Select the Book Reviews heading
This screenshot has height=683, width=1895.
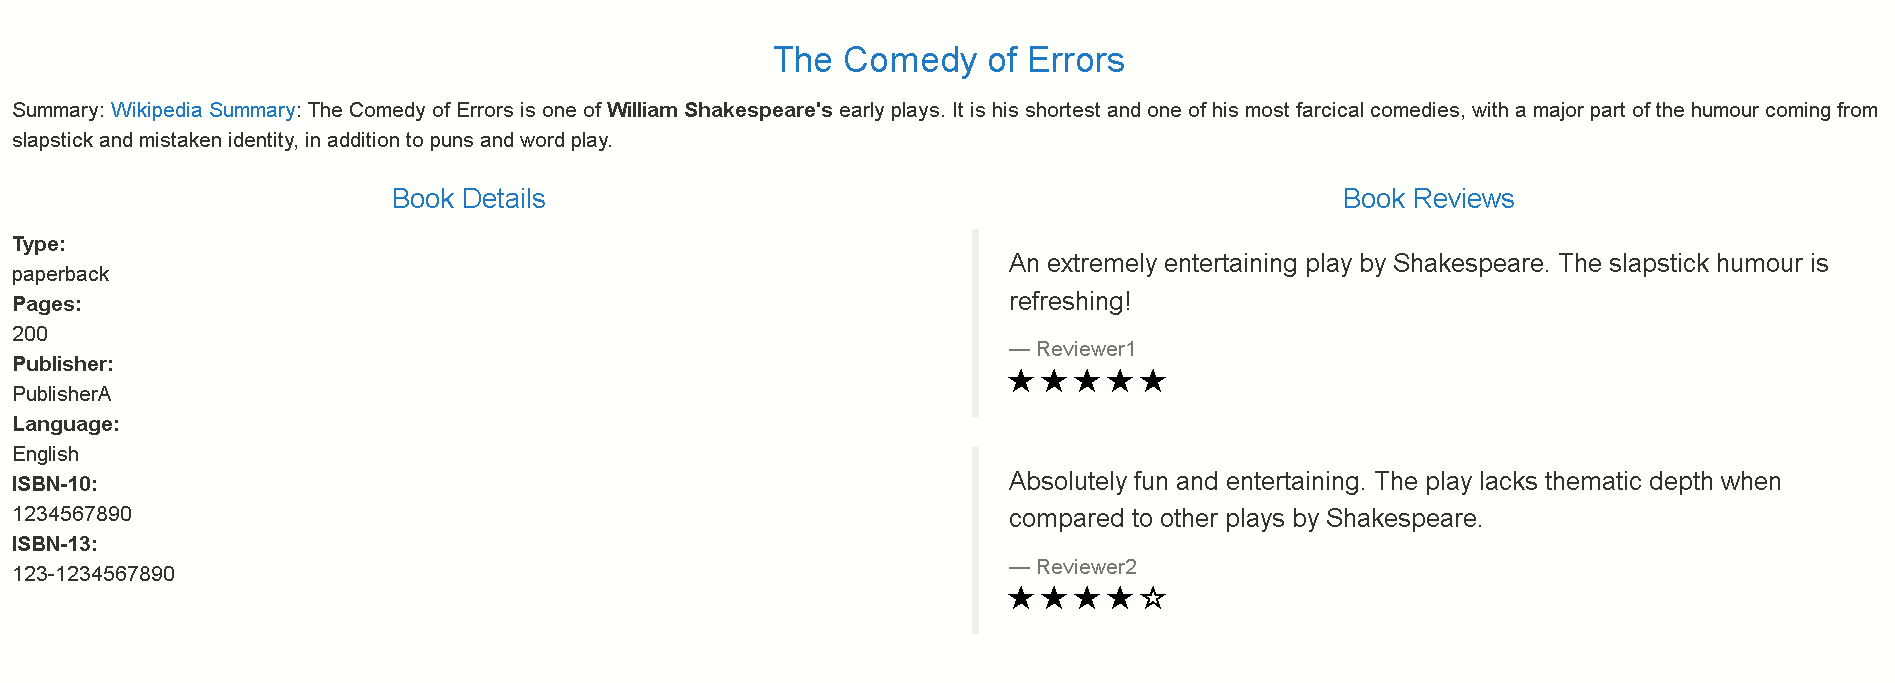[x=1428, y=198]
